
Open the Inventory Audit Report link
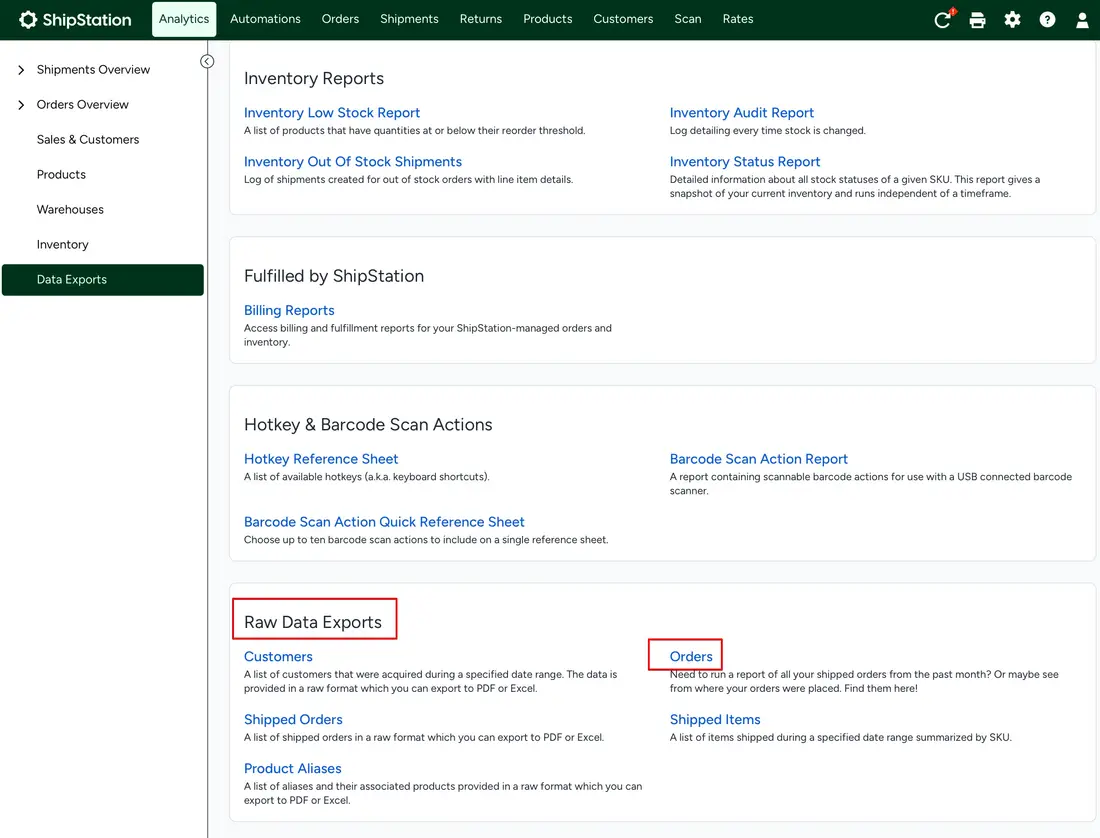click(x=742, y=113)
